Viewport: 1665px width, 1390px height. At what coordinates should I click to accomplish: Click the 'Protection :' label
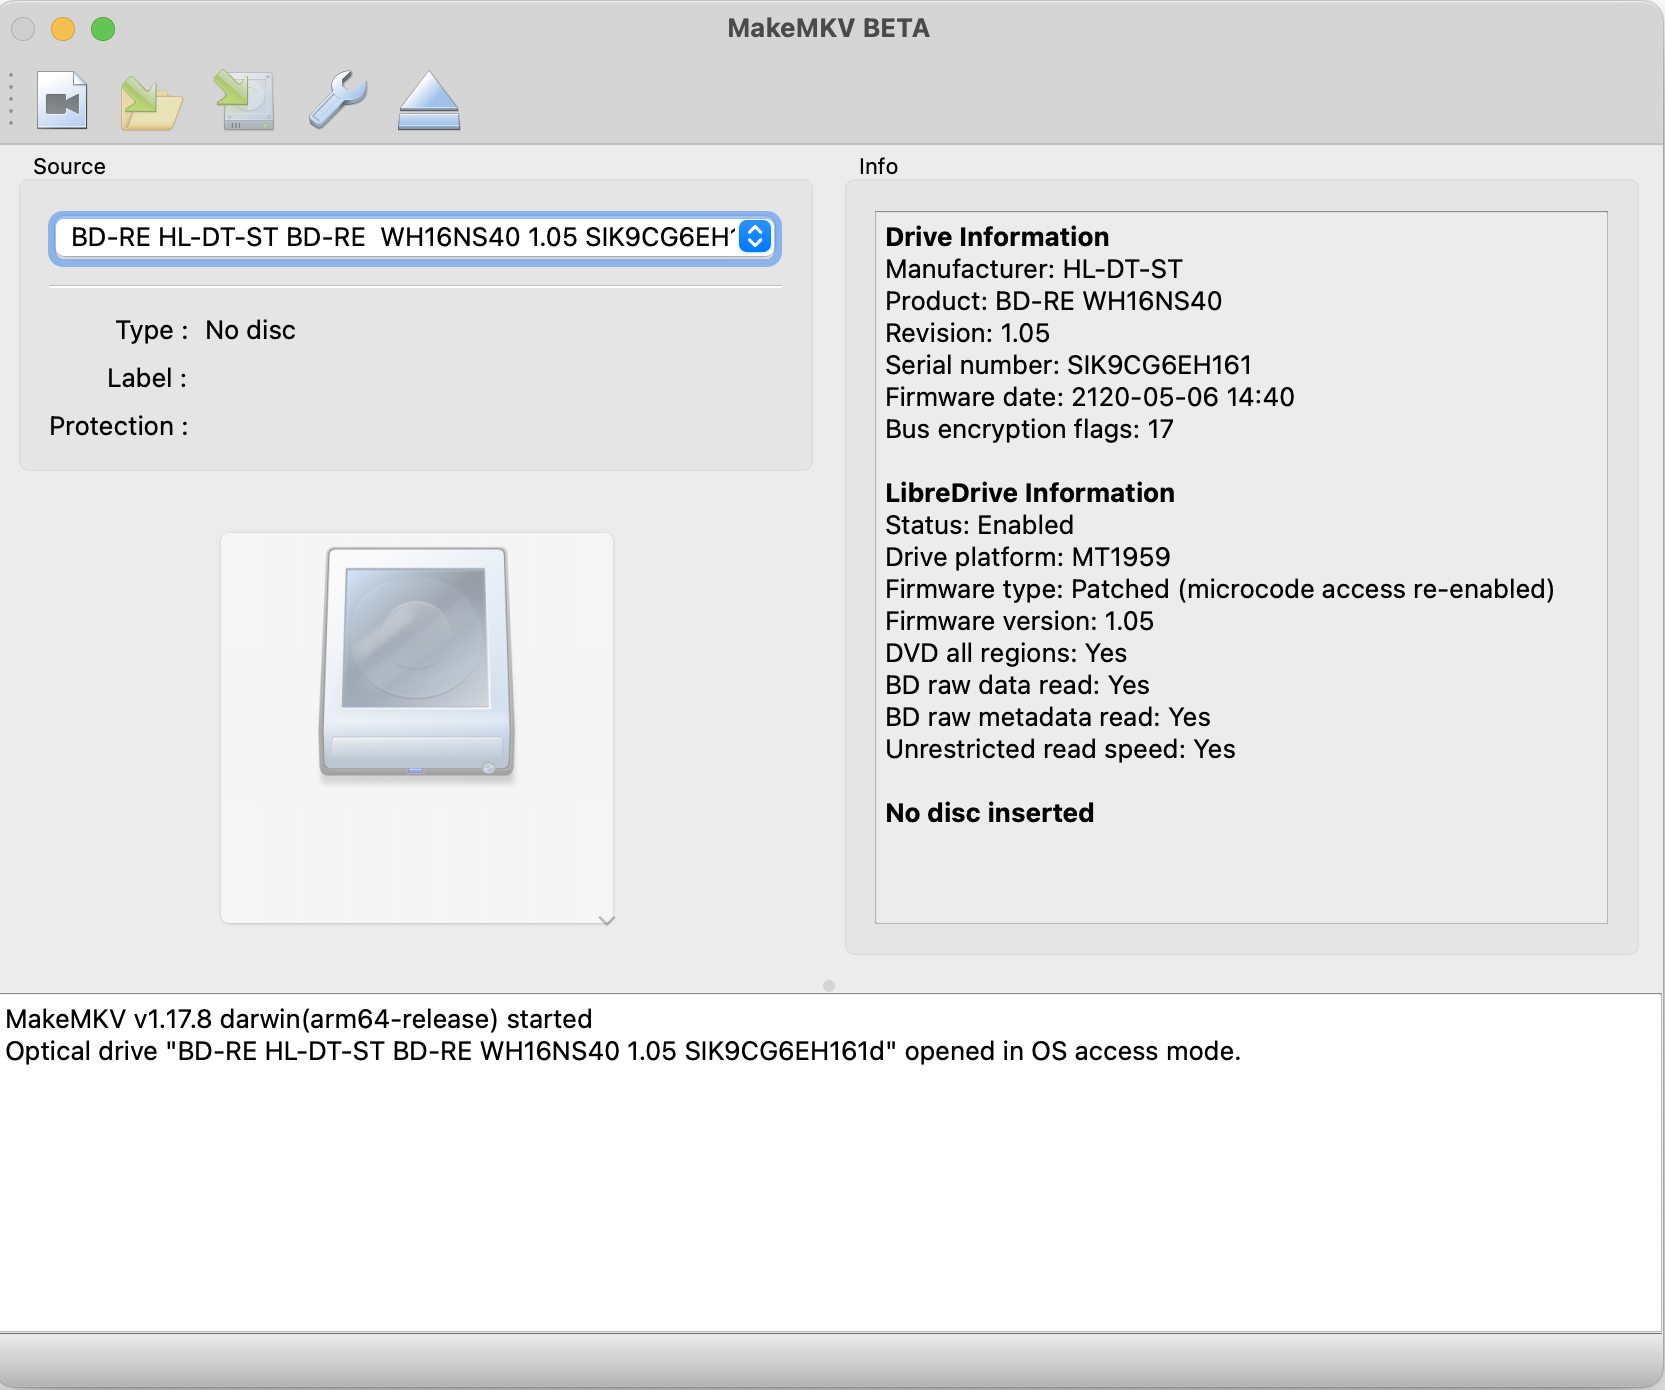point(119,426)
